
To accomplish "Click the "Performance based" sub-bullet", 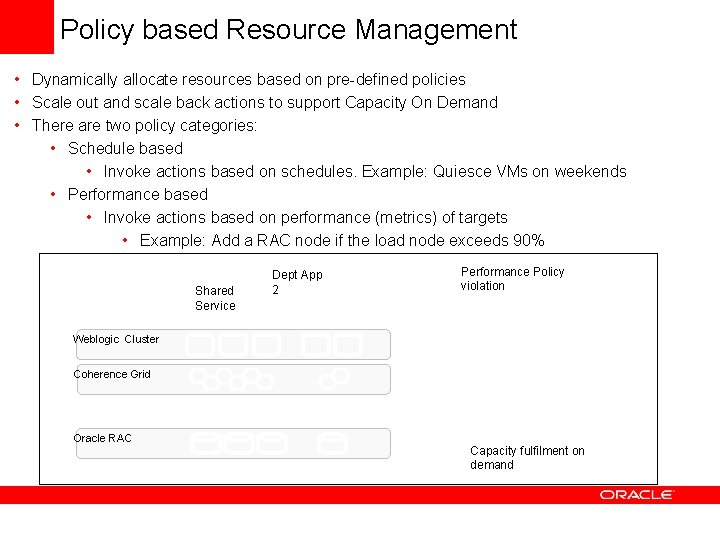I will (x=138, y=194).
